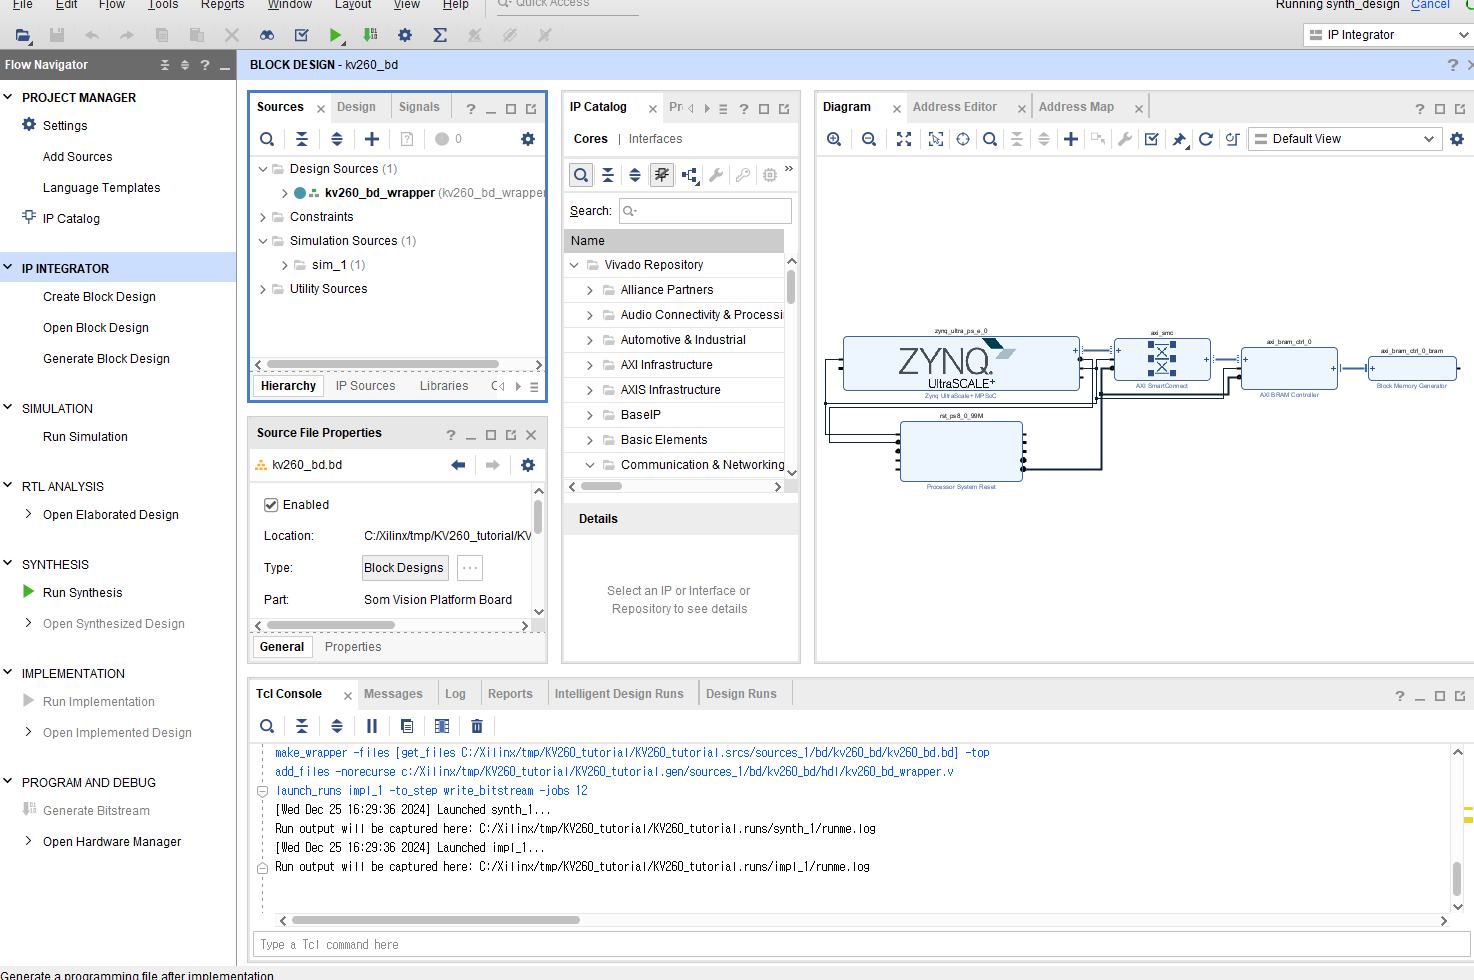Open the Open Project folder toolbar icon
Viewport: 1474px width, 980px height.
23,35
